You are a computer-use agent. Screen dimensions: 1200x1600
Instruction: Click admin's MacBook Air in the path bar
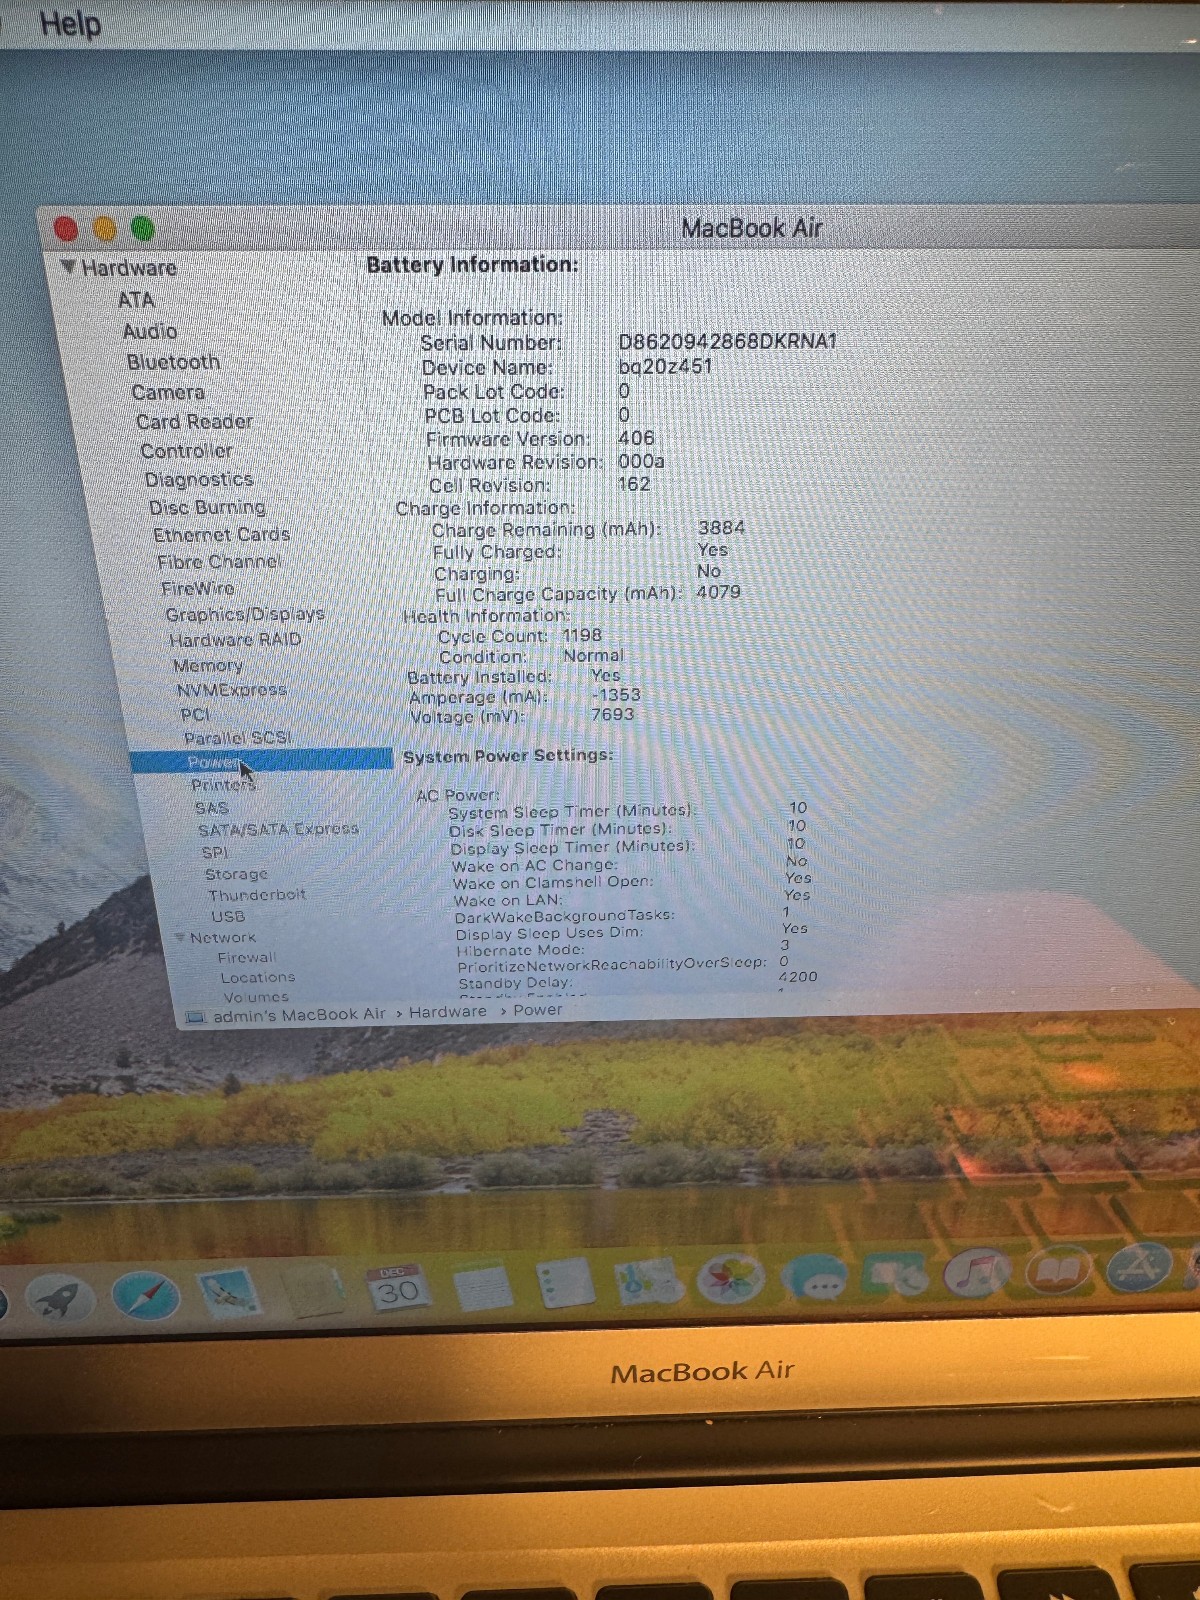[x=299, y=1015]
